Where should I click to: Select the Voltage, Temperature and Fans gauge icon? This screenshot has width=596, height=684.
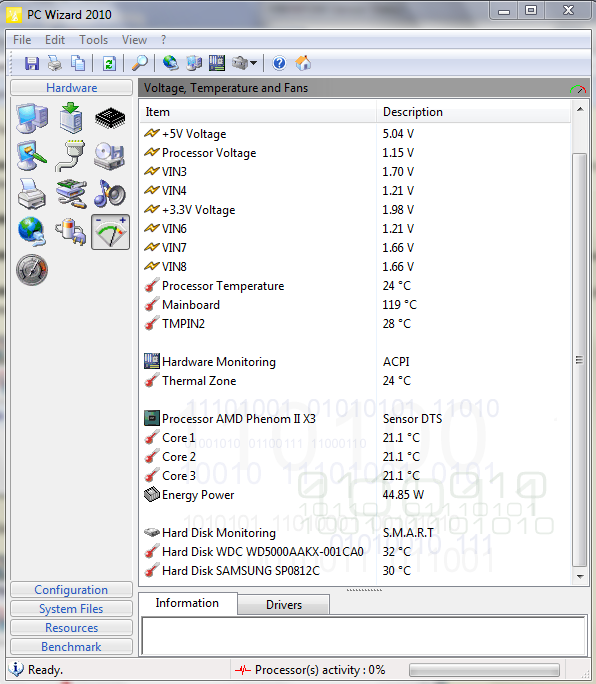(110, 232)
